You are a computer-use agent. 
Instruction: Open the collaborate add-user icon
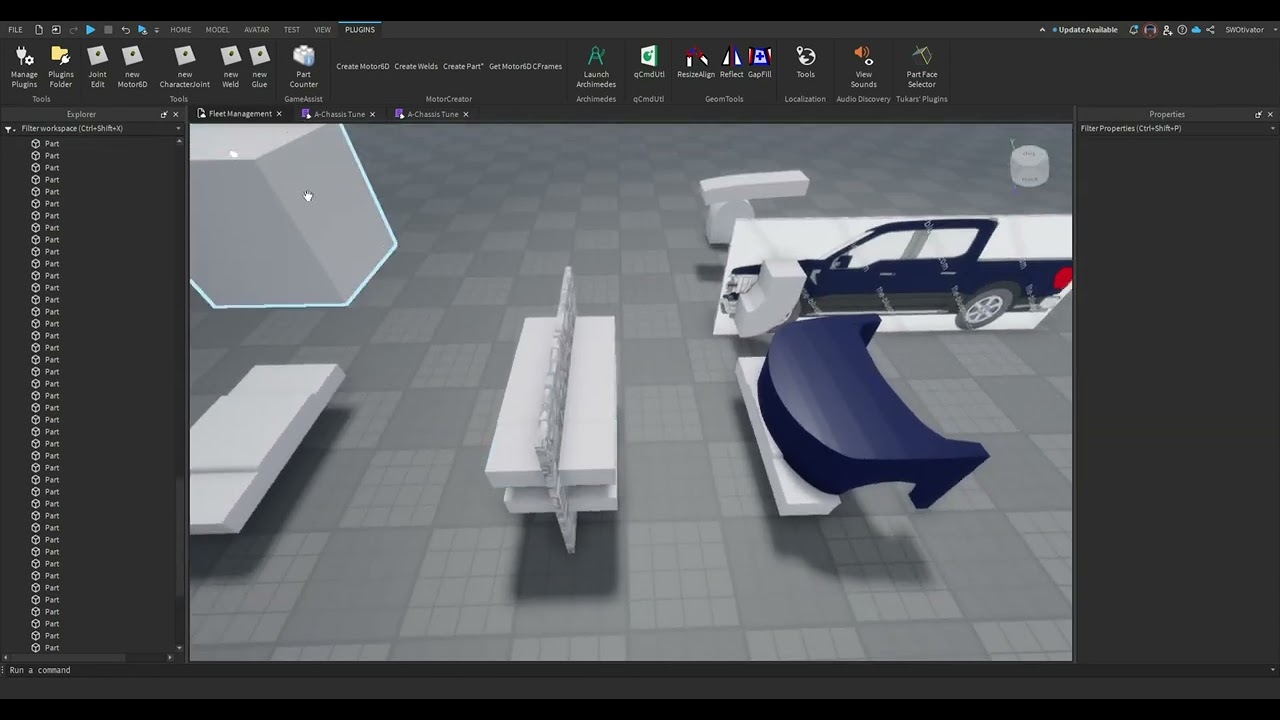[1167, 30]
